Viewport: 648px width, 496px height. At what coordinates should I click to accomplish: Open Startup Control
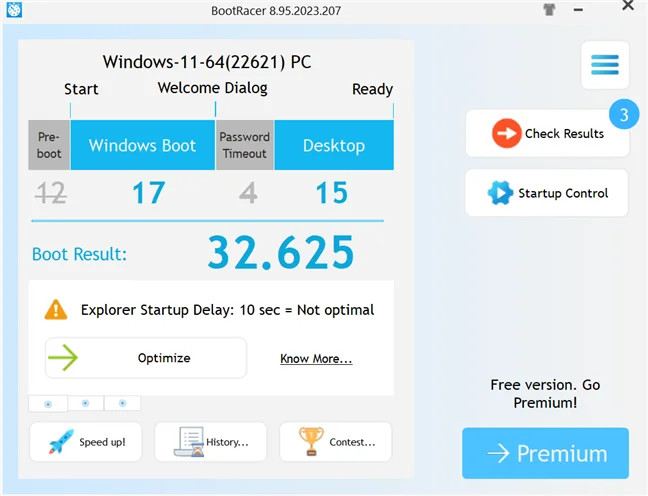[x=547, y=193]
